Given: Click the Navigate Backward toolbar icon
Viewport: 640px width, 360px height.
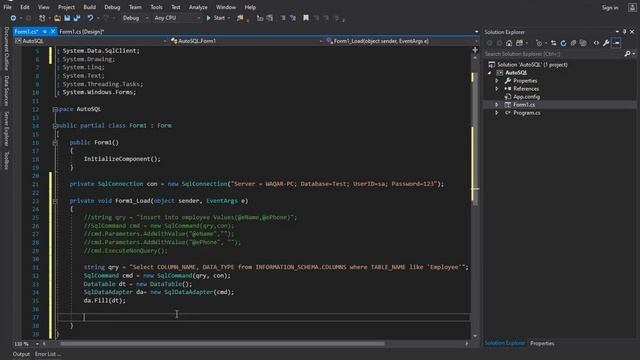Looking at the screenshot, I should click(13, 18).
